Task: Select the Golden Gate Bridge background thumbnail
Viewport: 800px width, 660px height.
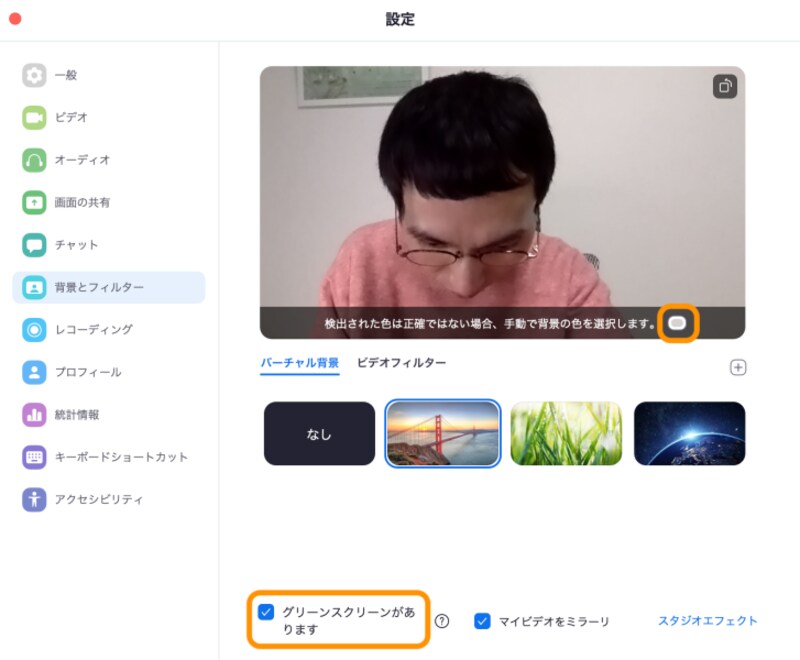Action: (x=442, y=433)
